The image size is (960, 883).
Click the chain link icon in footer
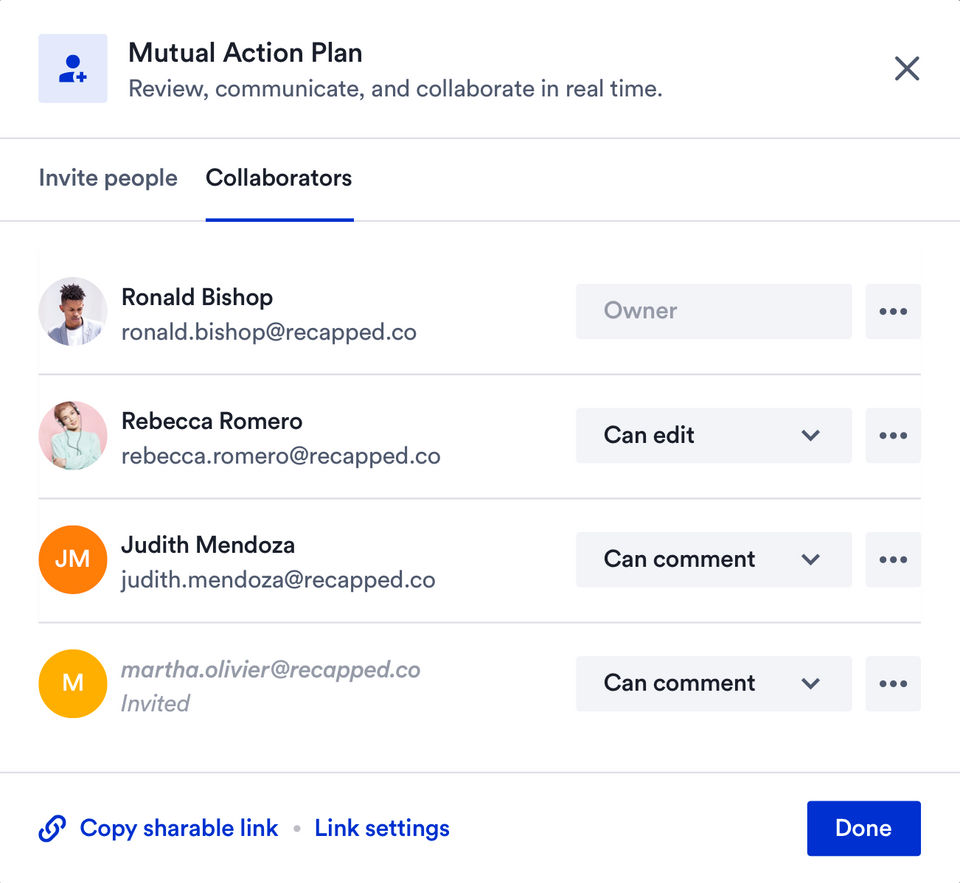coord(52,828)
